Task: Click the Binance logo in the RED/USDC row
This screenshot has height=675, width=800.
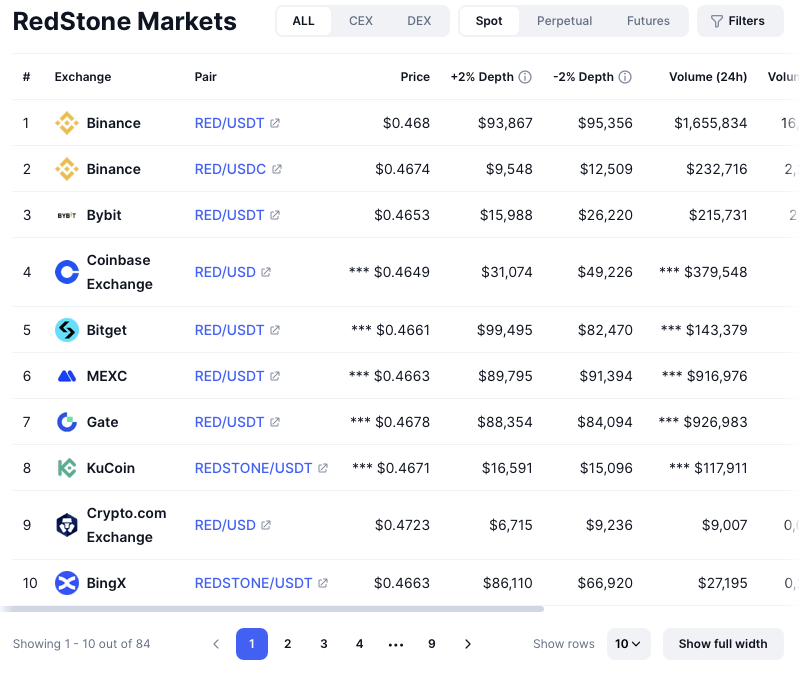Action: coord(67,169)
